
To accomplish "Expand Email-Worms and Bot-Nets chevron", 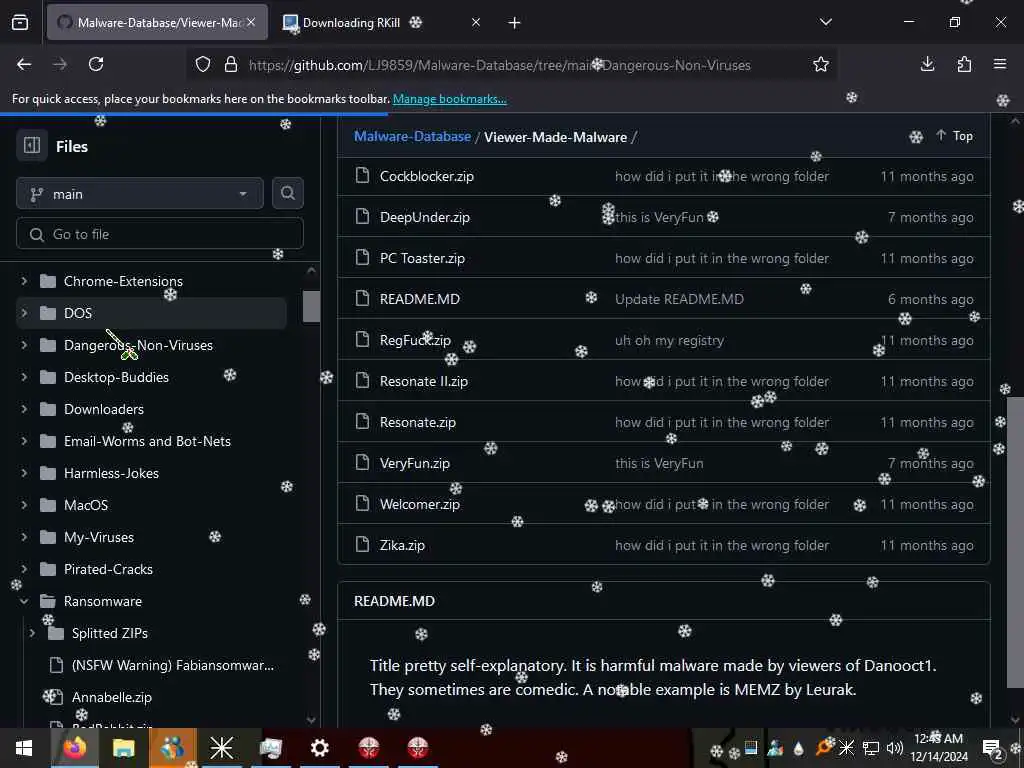I will pyautogui.click(x=24, y=441).
